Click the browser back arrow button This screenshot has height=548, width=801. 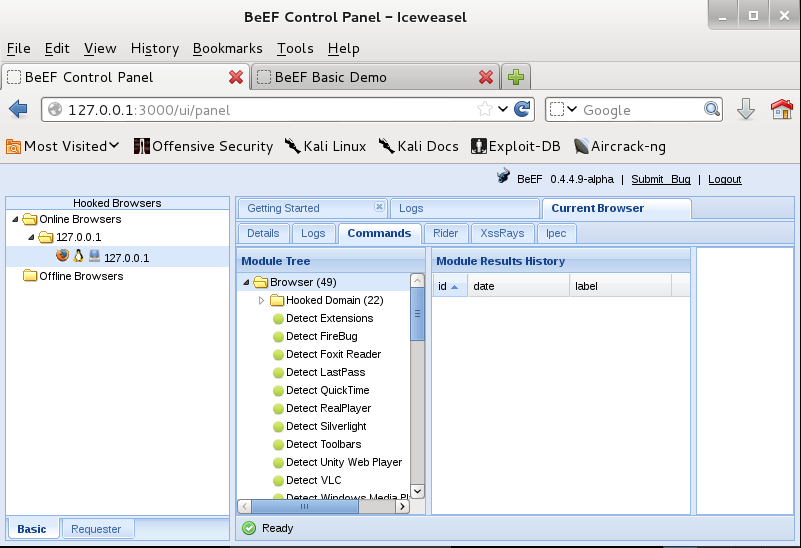pos(18,109)
